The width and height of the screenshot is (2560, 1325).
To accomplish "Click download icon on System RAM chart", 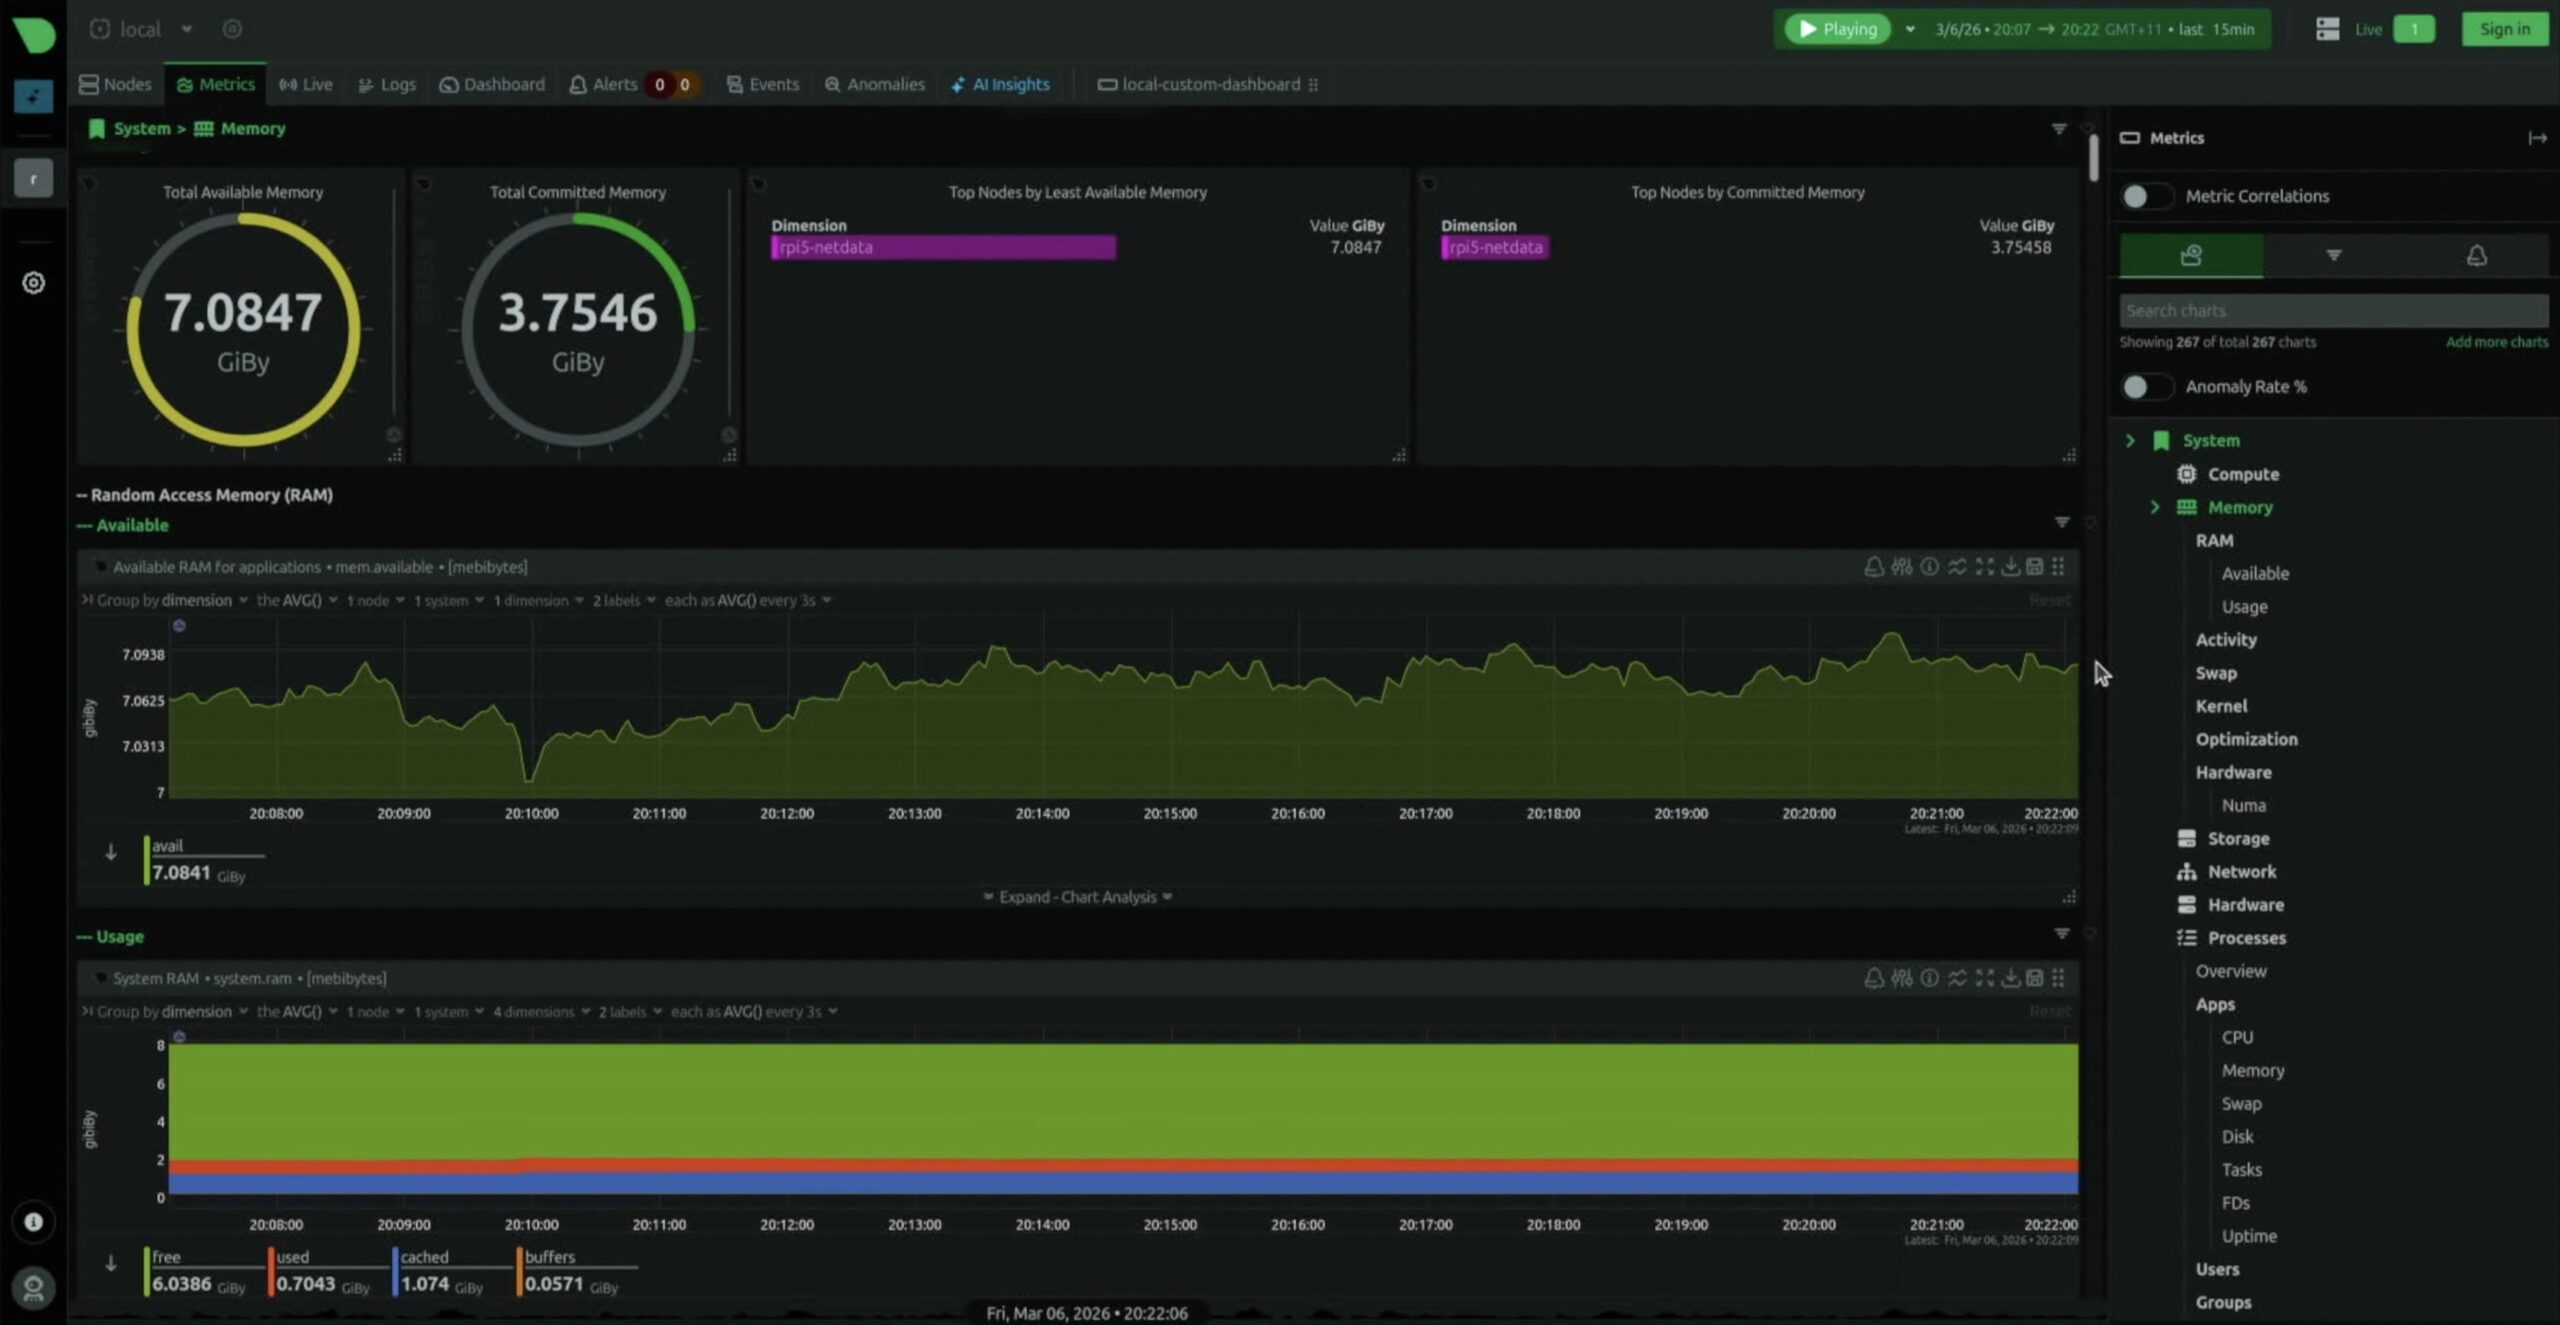I will 2010,978.
